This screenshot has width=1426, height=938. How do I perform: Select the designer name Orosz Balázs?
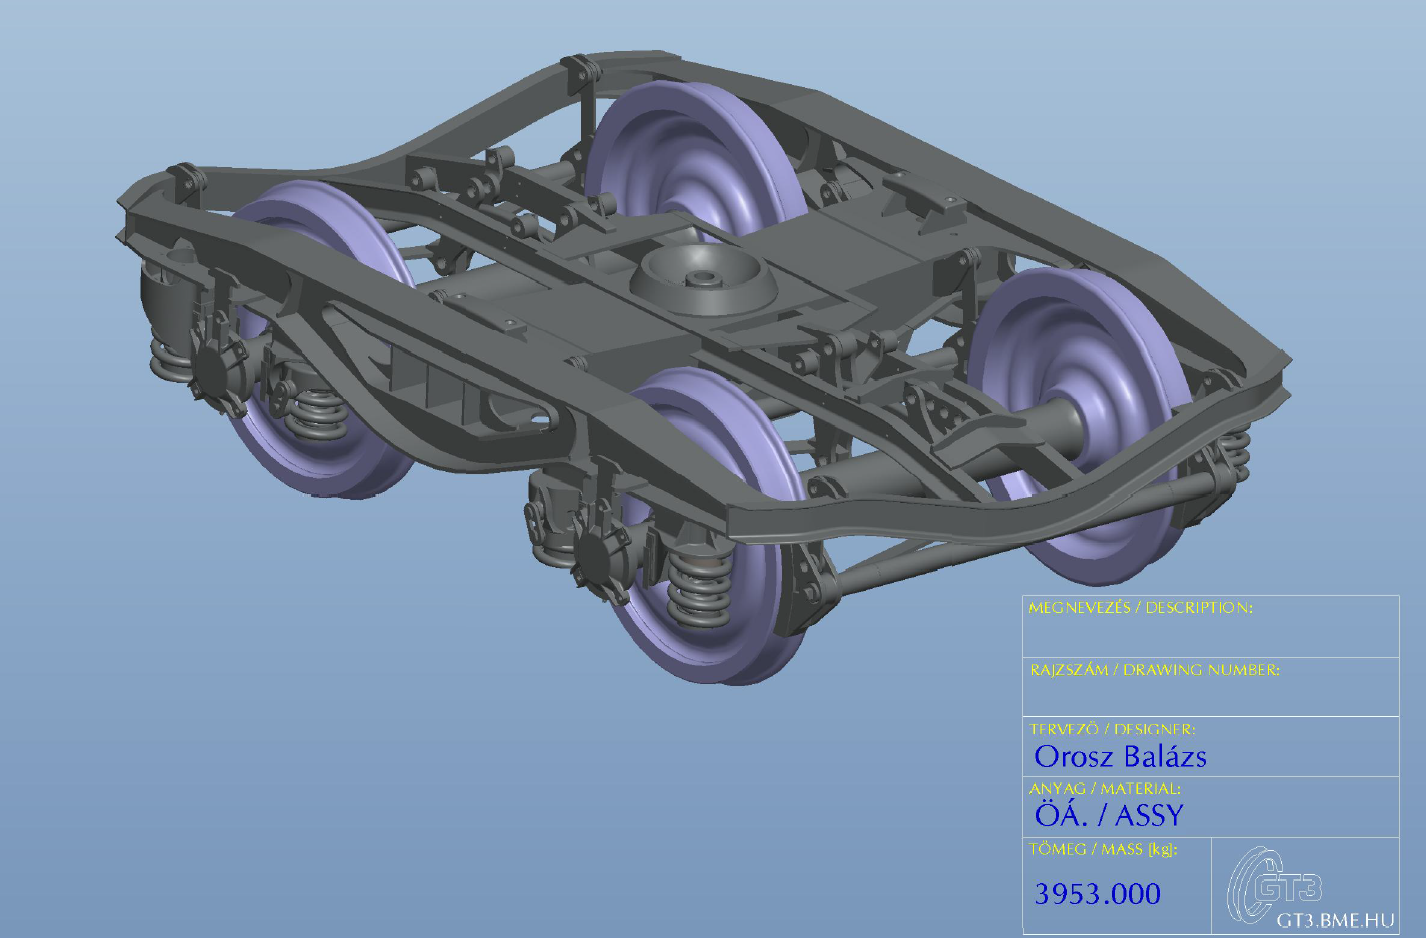[x=1120, y=757]
